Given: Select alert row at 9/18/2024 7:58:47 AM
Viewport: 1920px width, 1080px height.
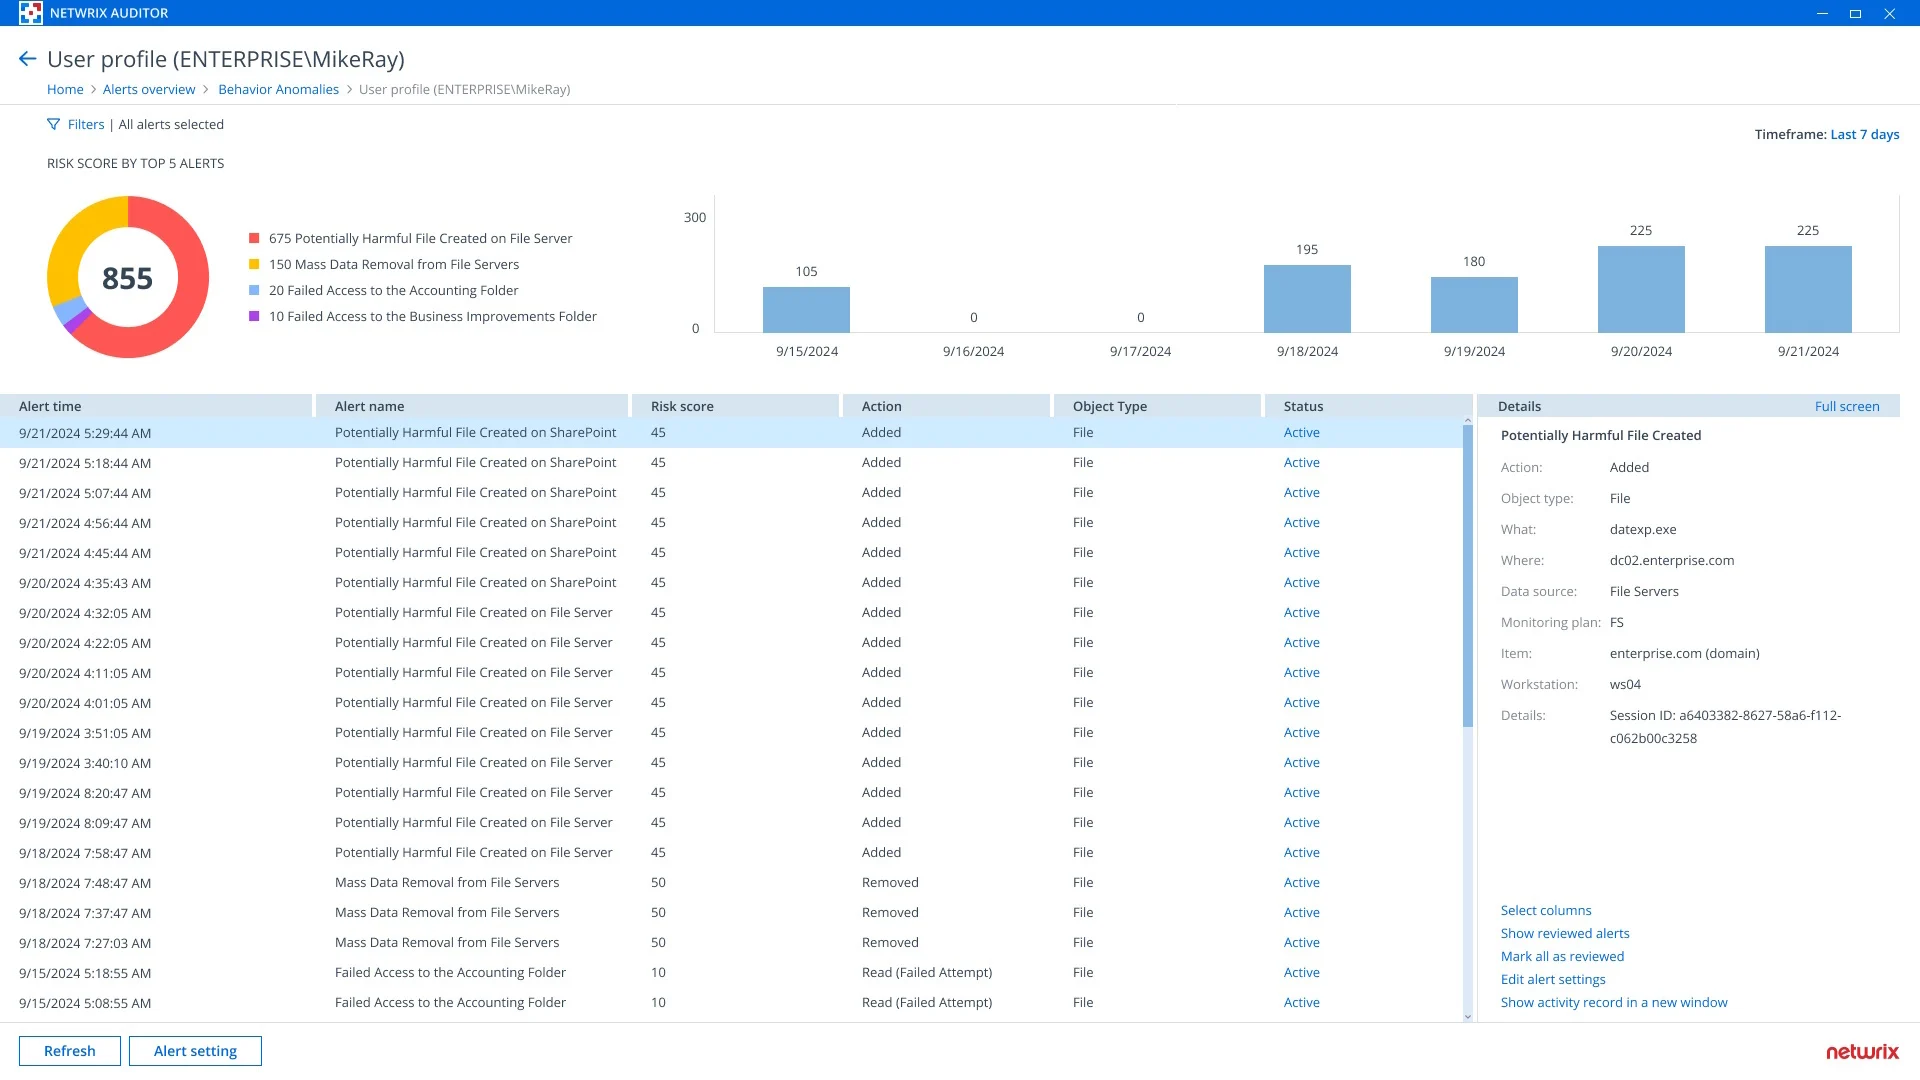Looking at the screenshot, I should click(731, 853).
